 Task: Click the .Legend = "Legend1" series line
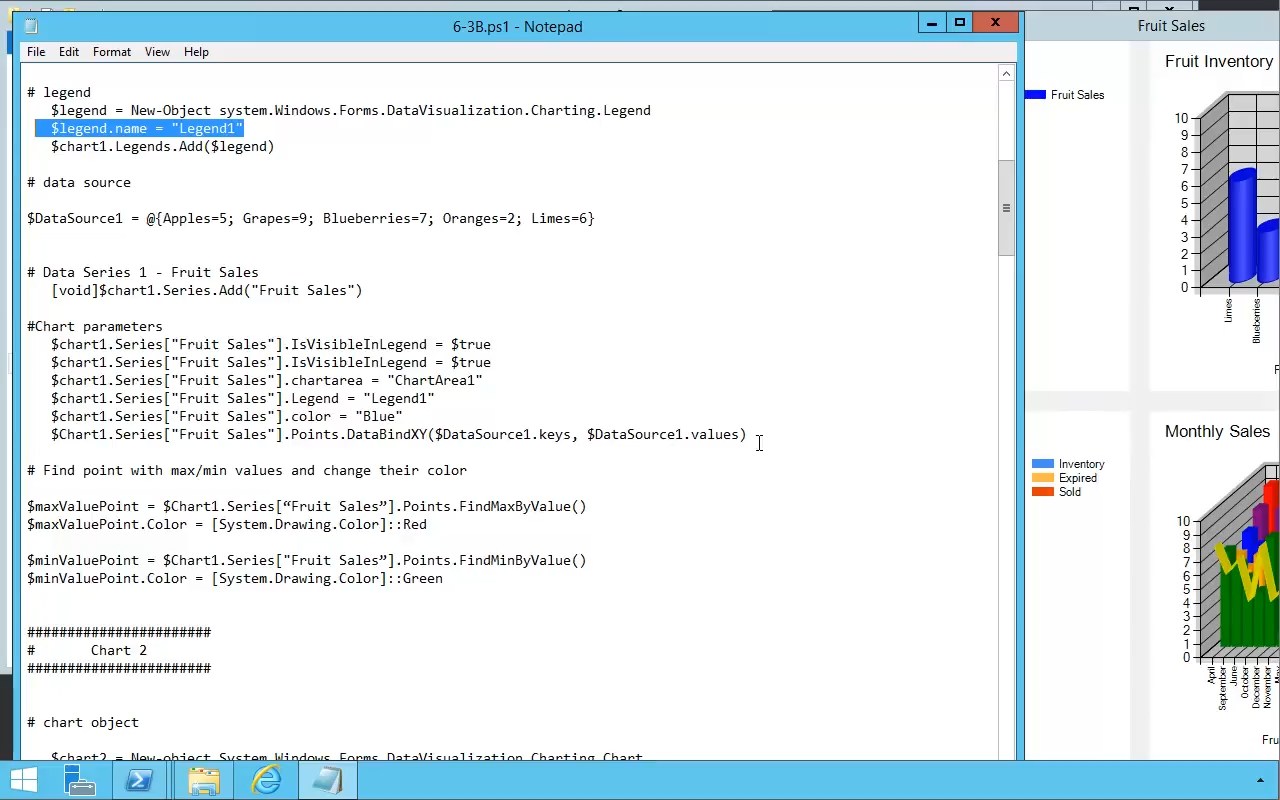pos(243,398)
